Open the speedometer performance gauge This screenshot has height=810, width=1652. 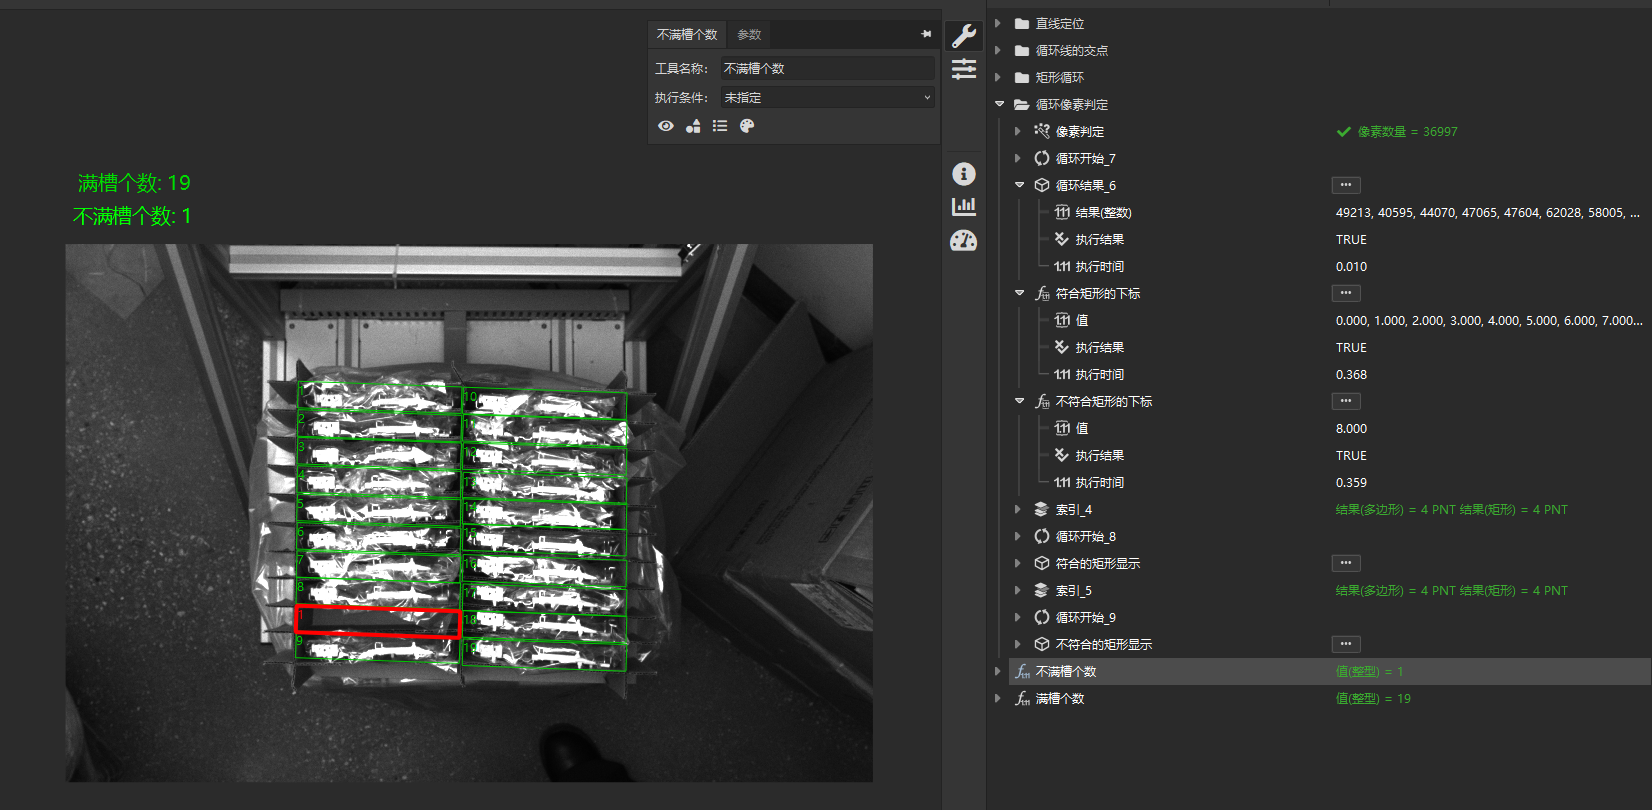(964, 241)
